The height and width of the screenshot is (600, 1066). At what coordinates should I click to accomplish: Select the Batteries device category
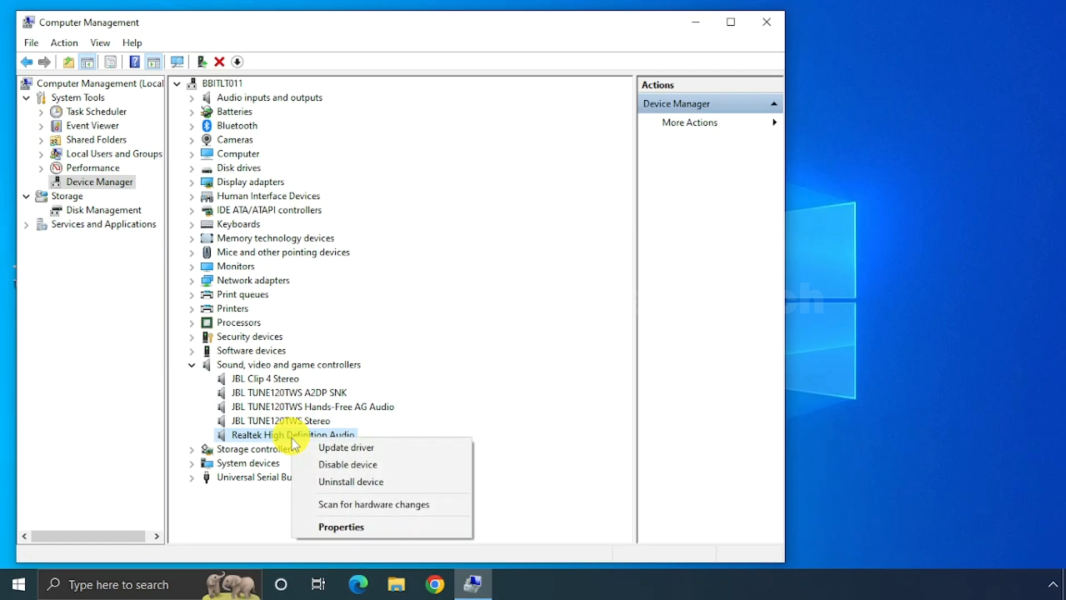tap(234, 111)
